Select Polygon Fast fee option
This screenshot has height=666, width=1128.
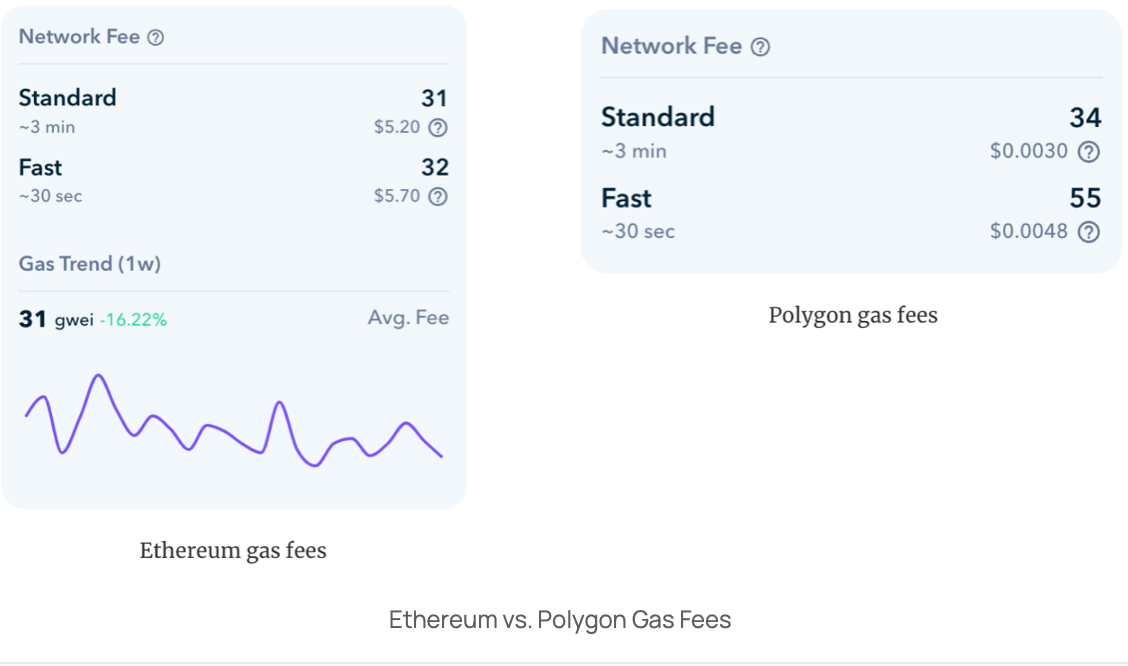(851, 214)
